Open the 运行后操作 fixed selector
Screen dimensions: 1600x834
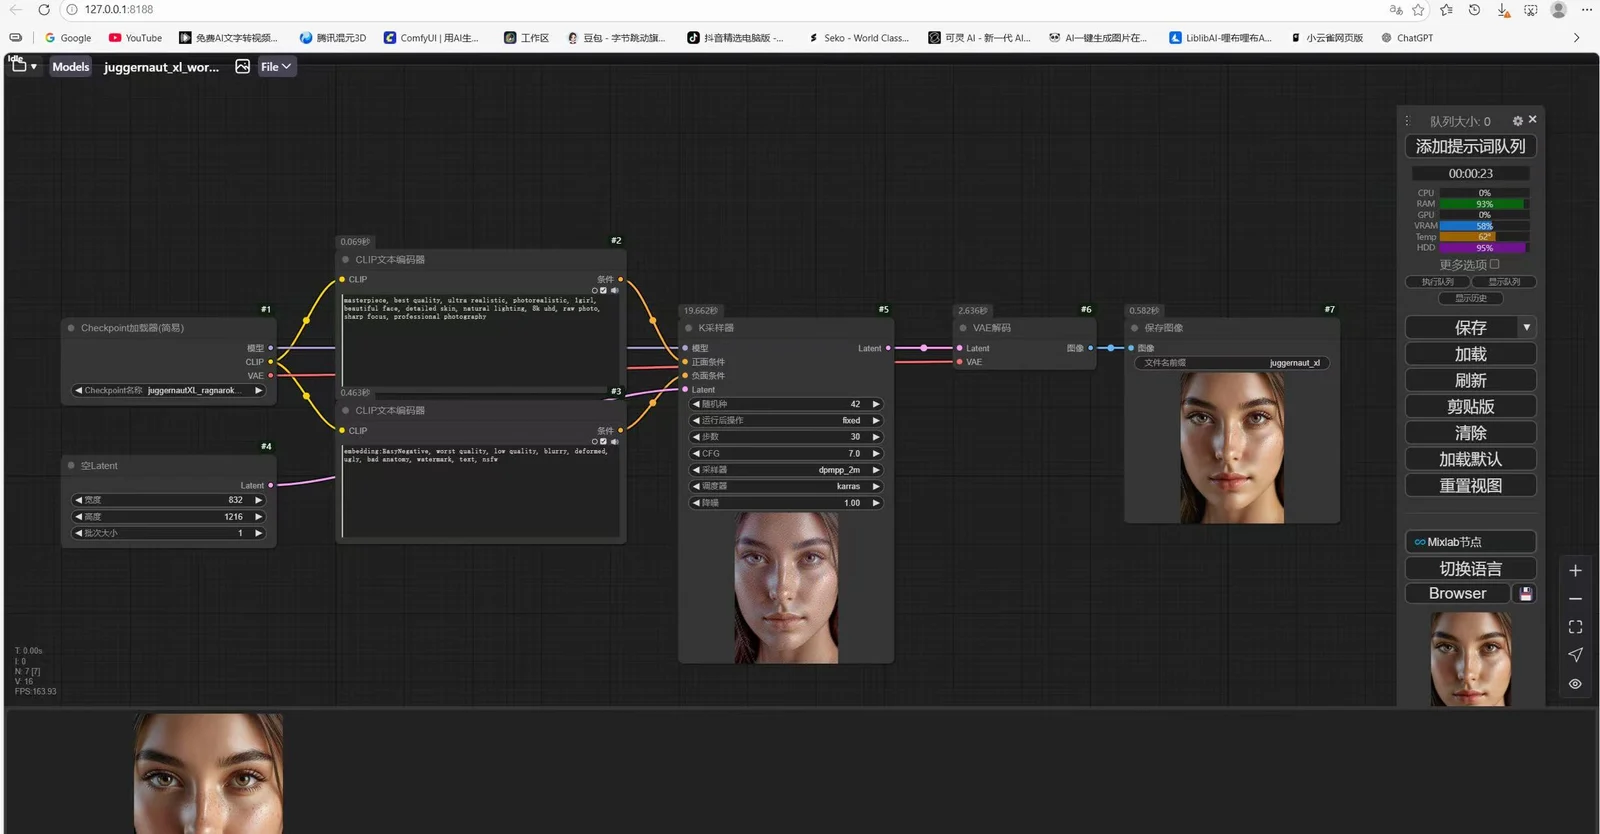tap(786, 420)
